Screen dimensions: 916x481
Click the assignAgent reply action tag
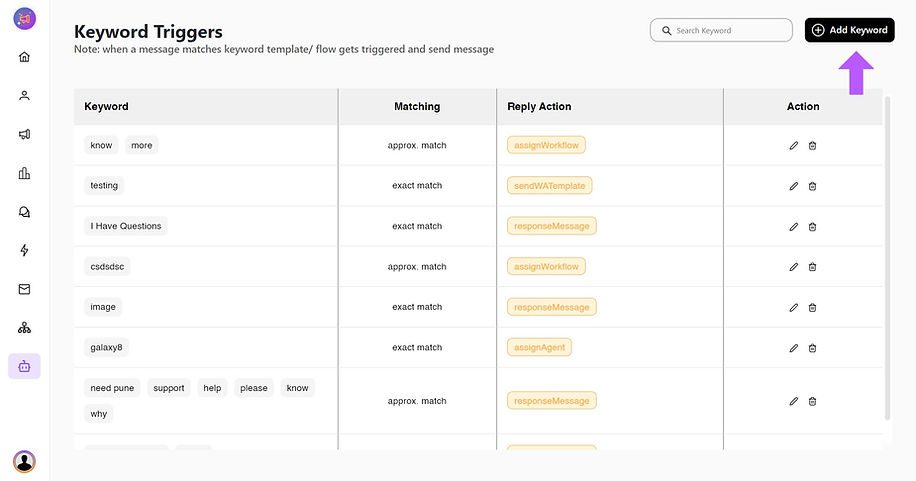pyautogui.click(x=539, y=347)
